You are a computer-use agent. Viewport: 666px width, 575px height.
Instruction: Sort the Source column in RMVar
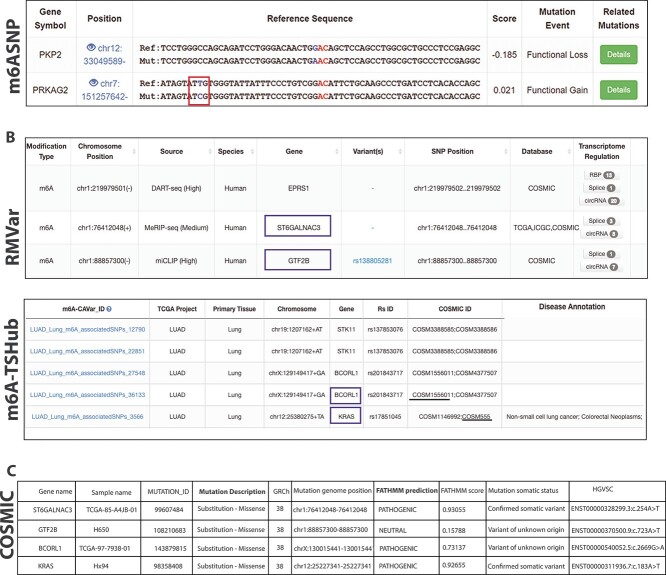tap(210, 152)
